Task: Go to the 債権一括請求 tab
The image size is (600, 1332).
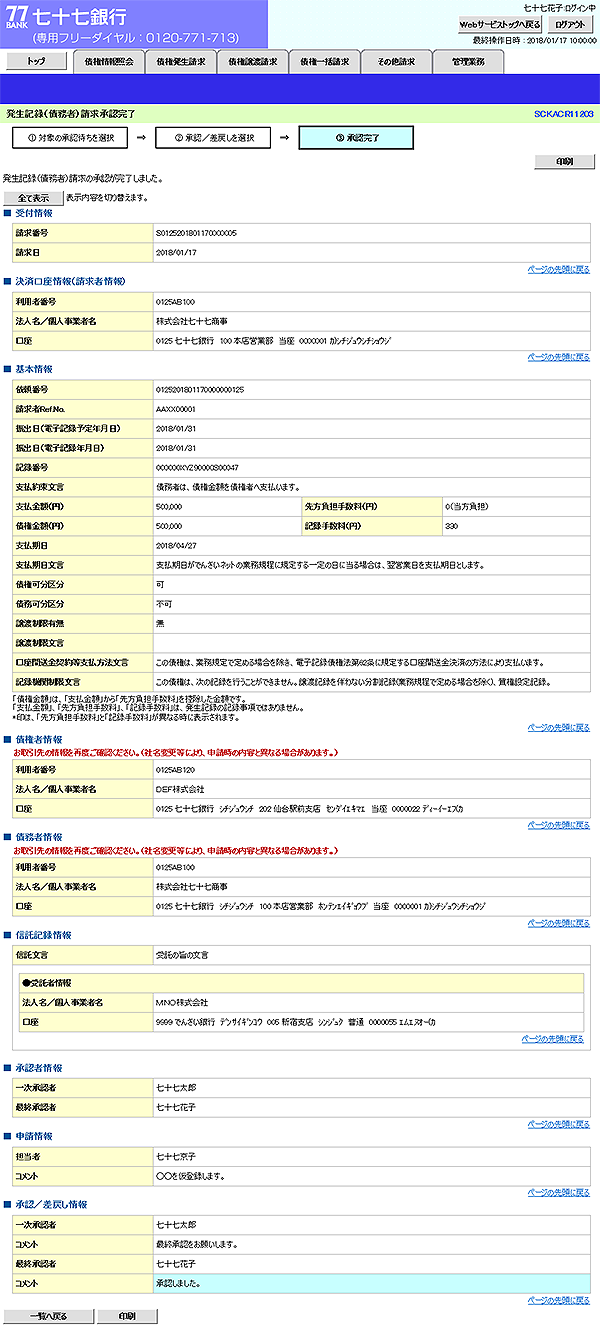Action: click(324, 61)
